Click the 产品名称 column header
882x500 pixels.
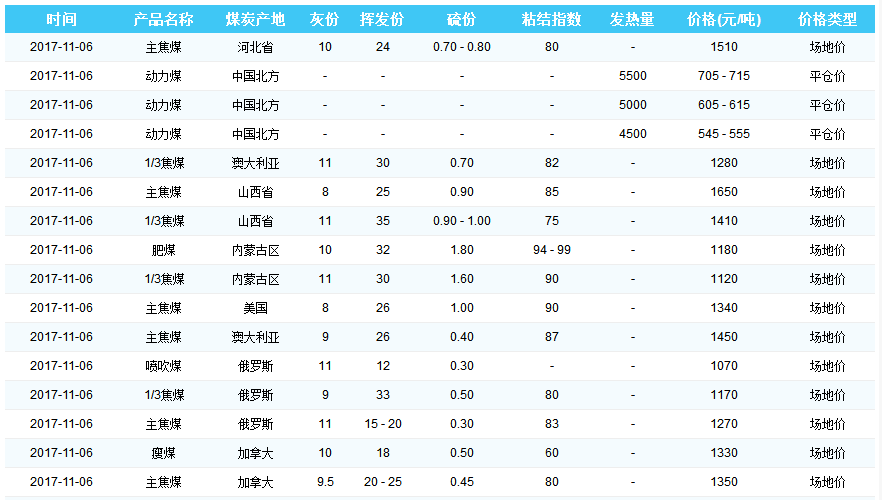pyautogui.click(x=163, y=20)
